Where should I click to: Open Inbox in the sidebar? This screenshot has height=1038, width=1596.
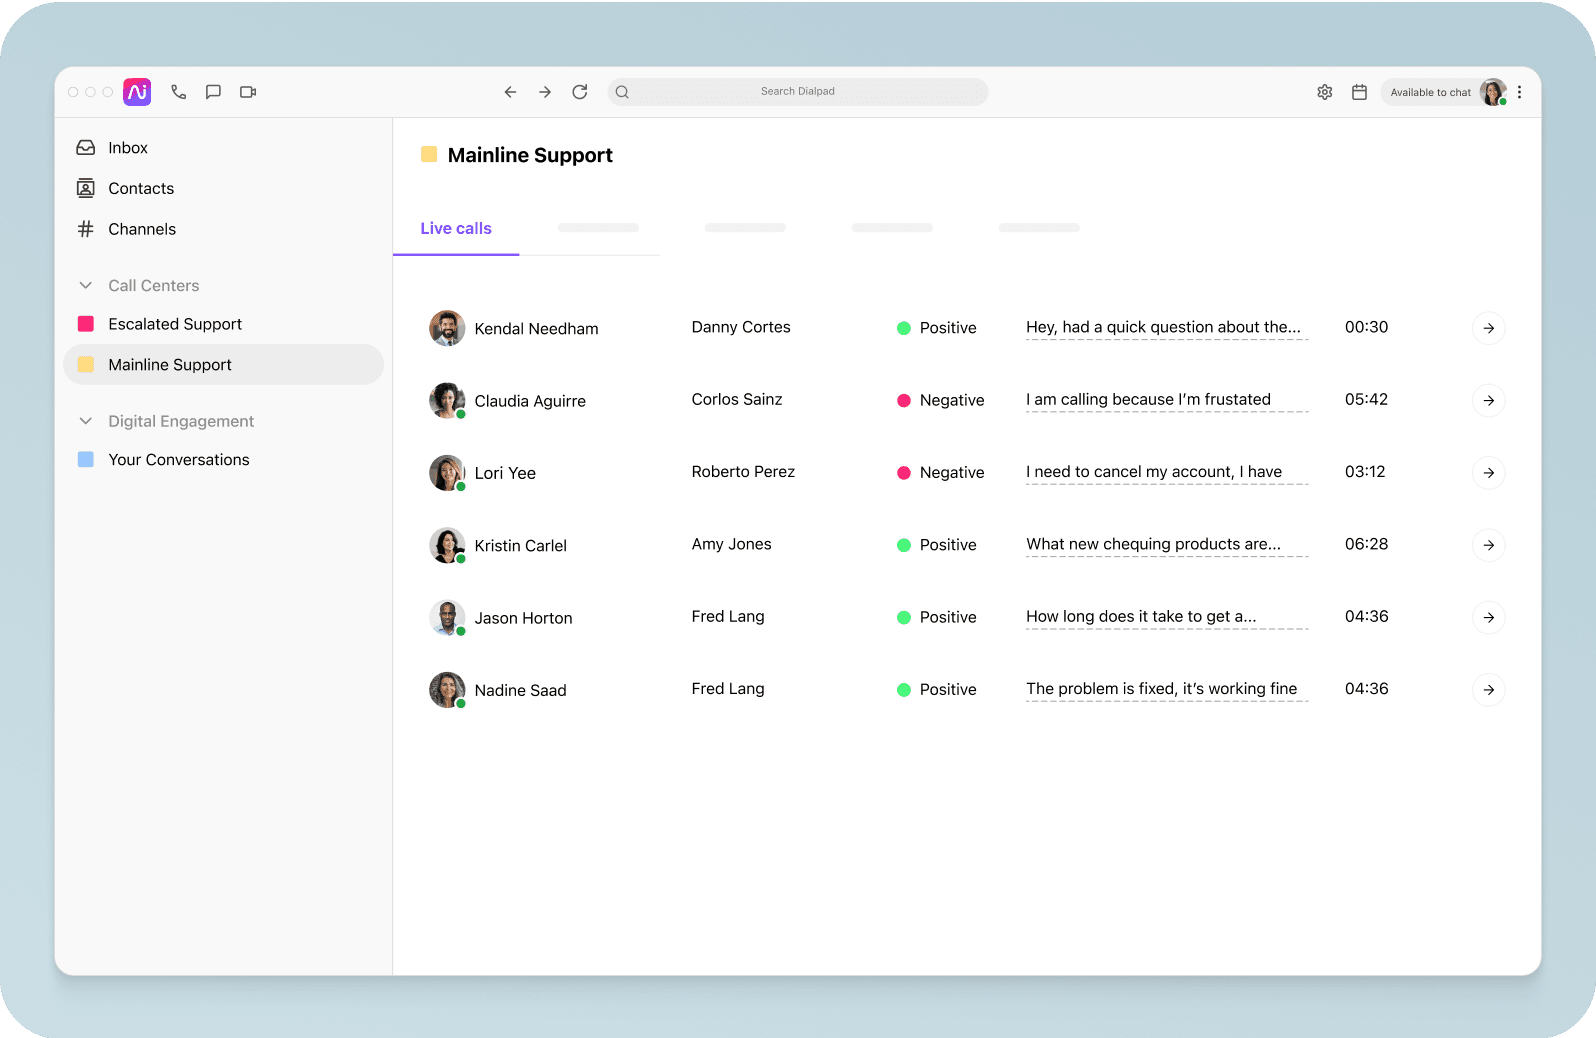click(127, 148)
